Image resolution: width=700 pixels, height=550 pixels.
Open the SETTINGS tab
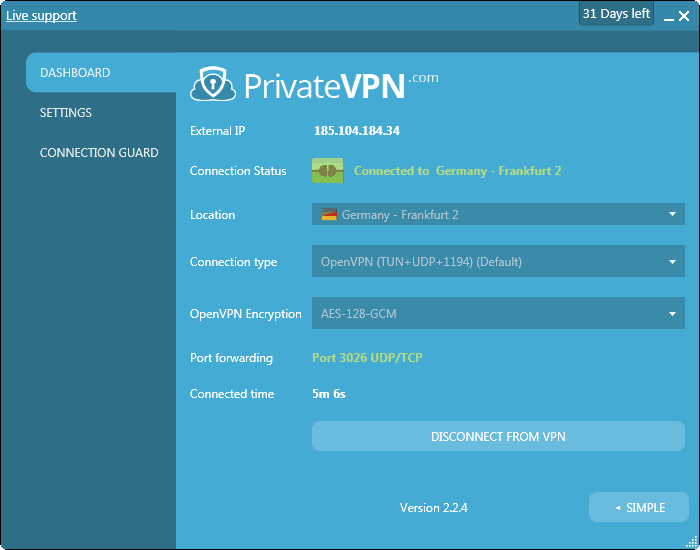(66, 112)
